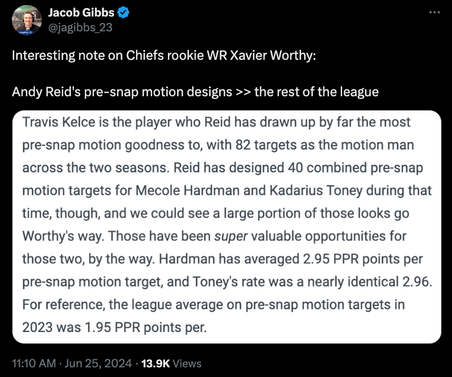Open the @jagibbs_23 handle link
The width and height of the screenshot is (452, 377).
80,27
